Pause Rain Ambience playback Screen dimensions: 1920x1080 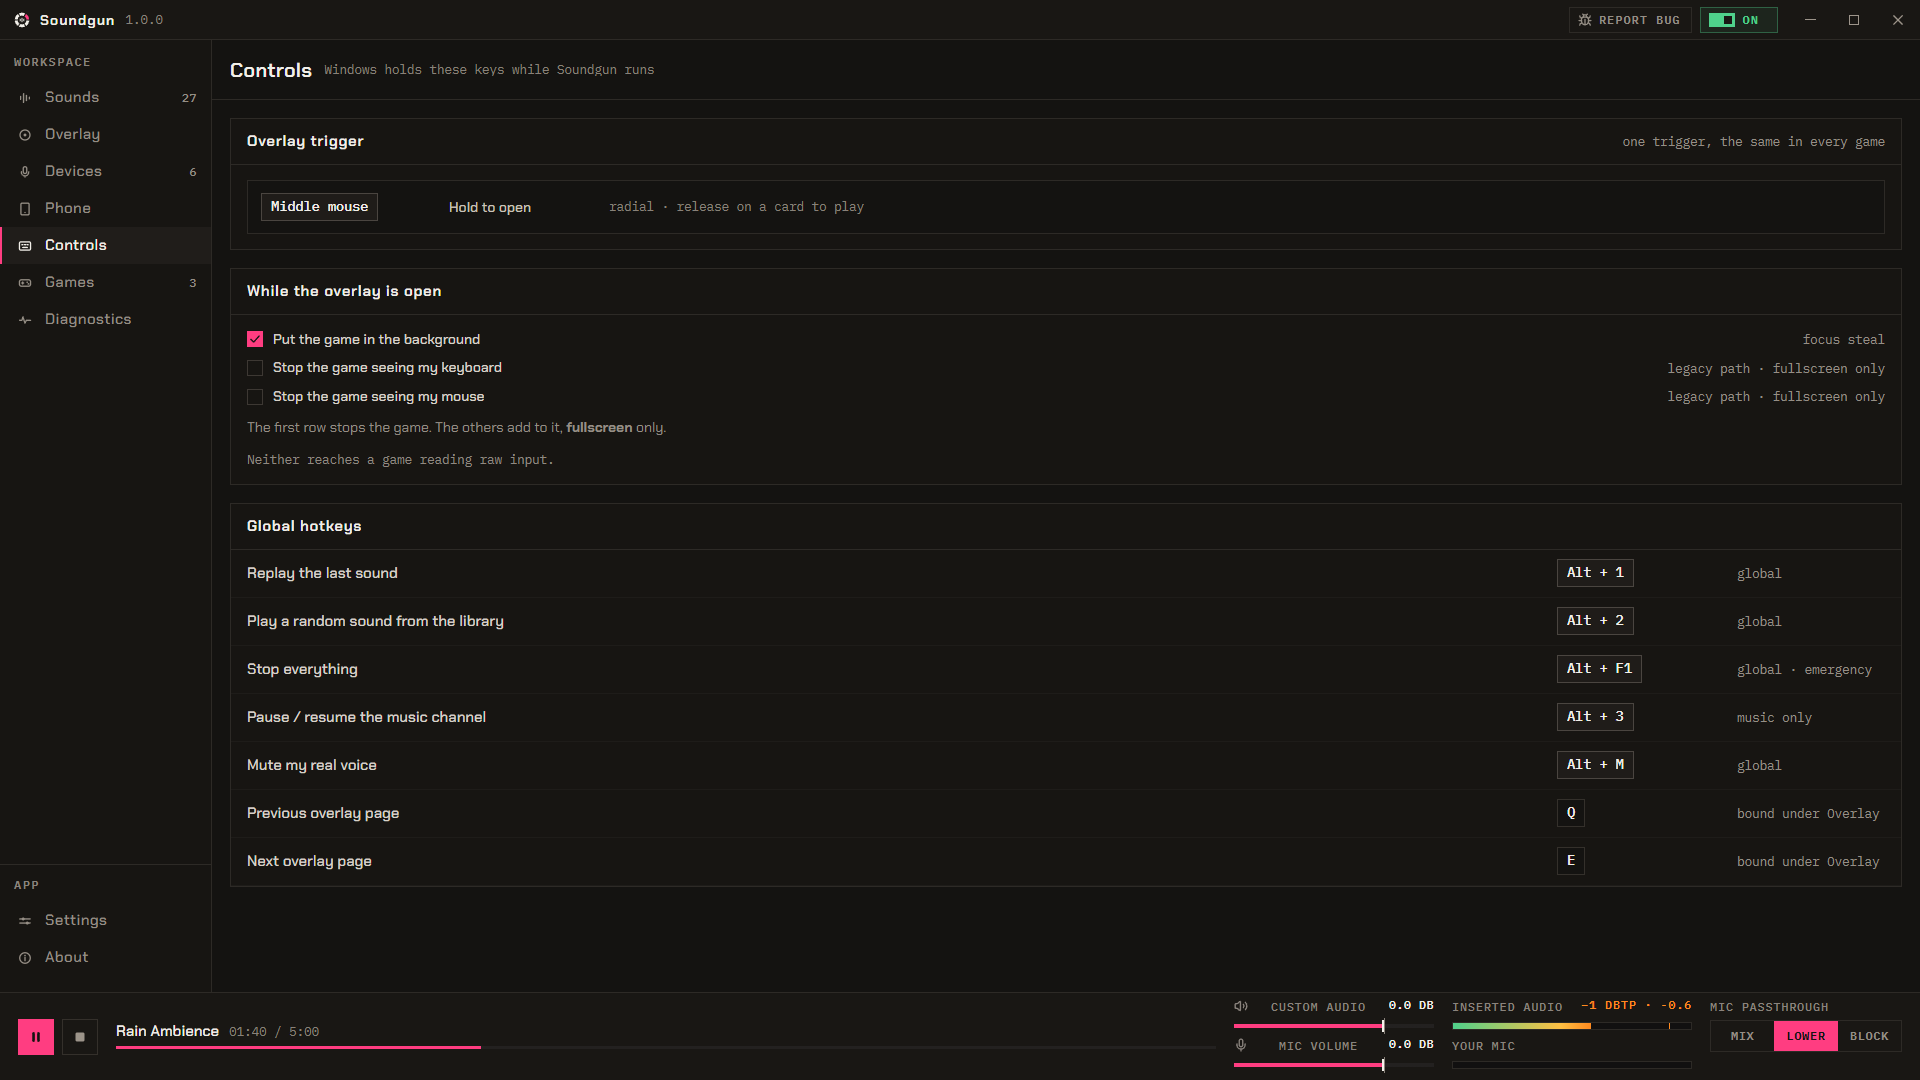[36, 1037]
